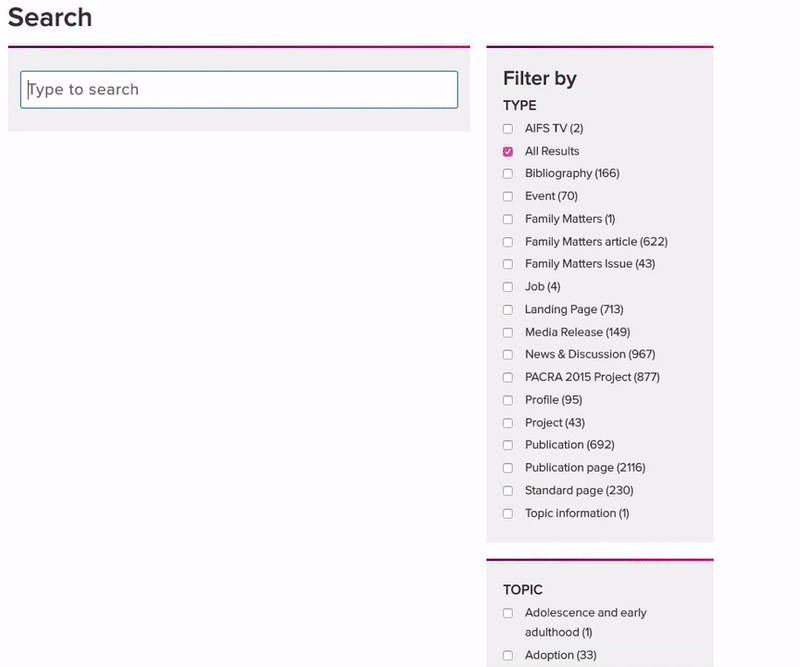
Task: Check News & Discussion (967) filter
Action: pos(508,355)
